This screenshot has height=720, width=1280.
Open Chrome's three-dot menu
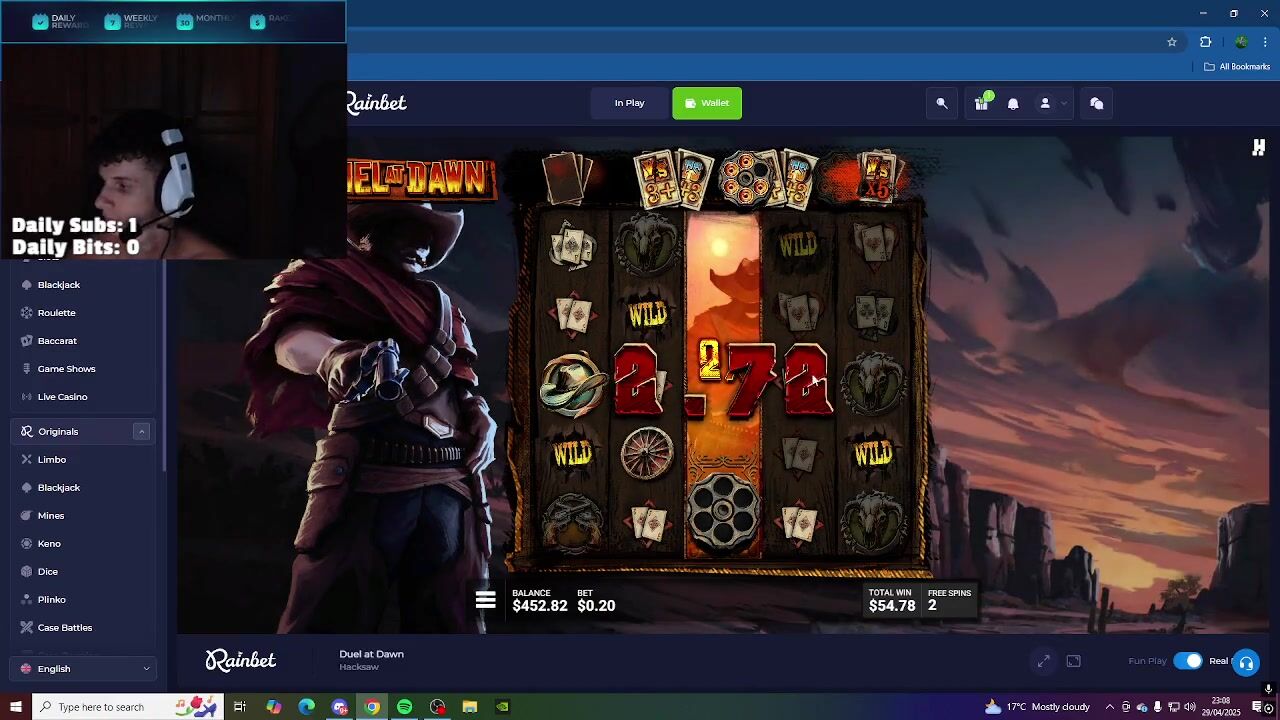pyautogui.click(x=1266, y=42)
